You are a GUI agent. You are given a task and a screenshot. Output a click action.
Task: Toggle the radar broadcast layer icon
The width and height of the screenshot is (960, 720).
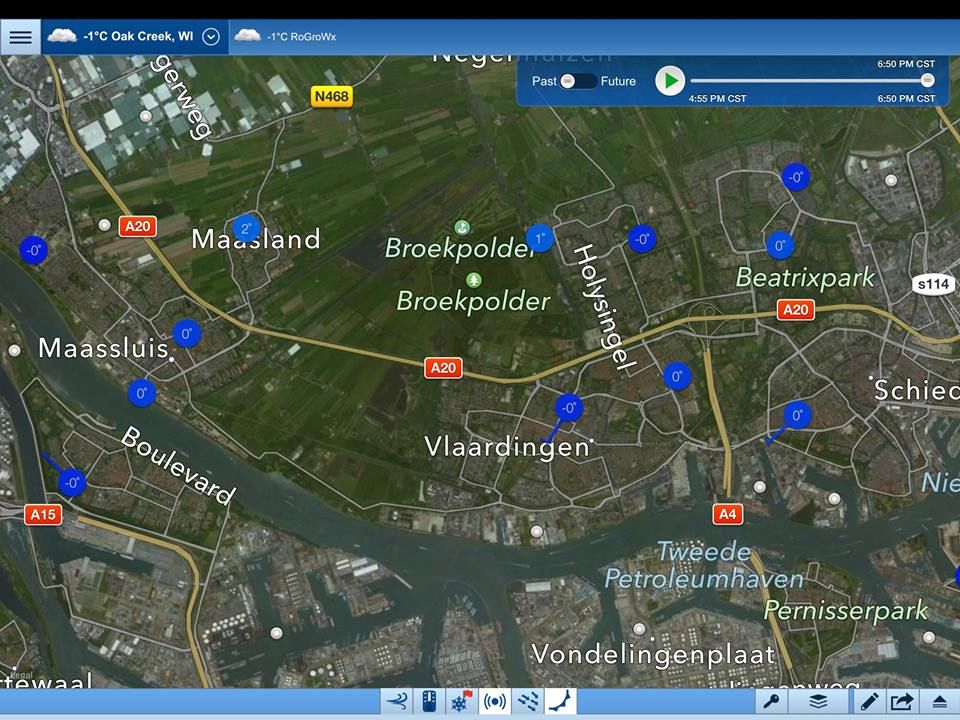[x=494, y=702]
